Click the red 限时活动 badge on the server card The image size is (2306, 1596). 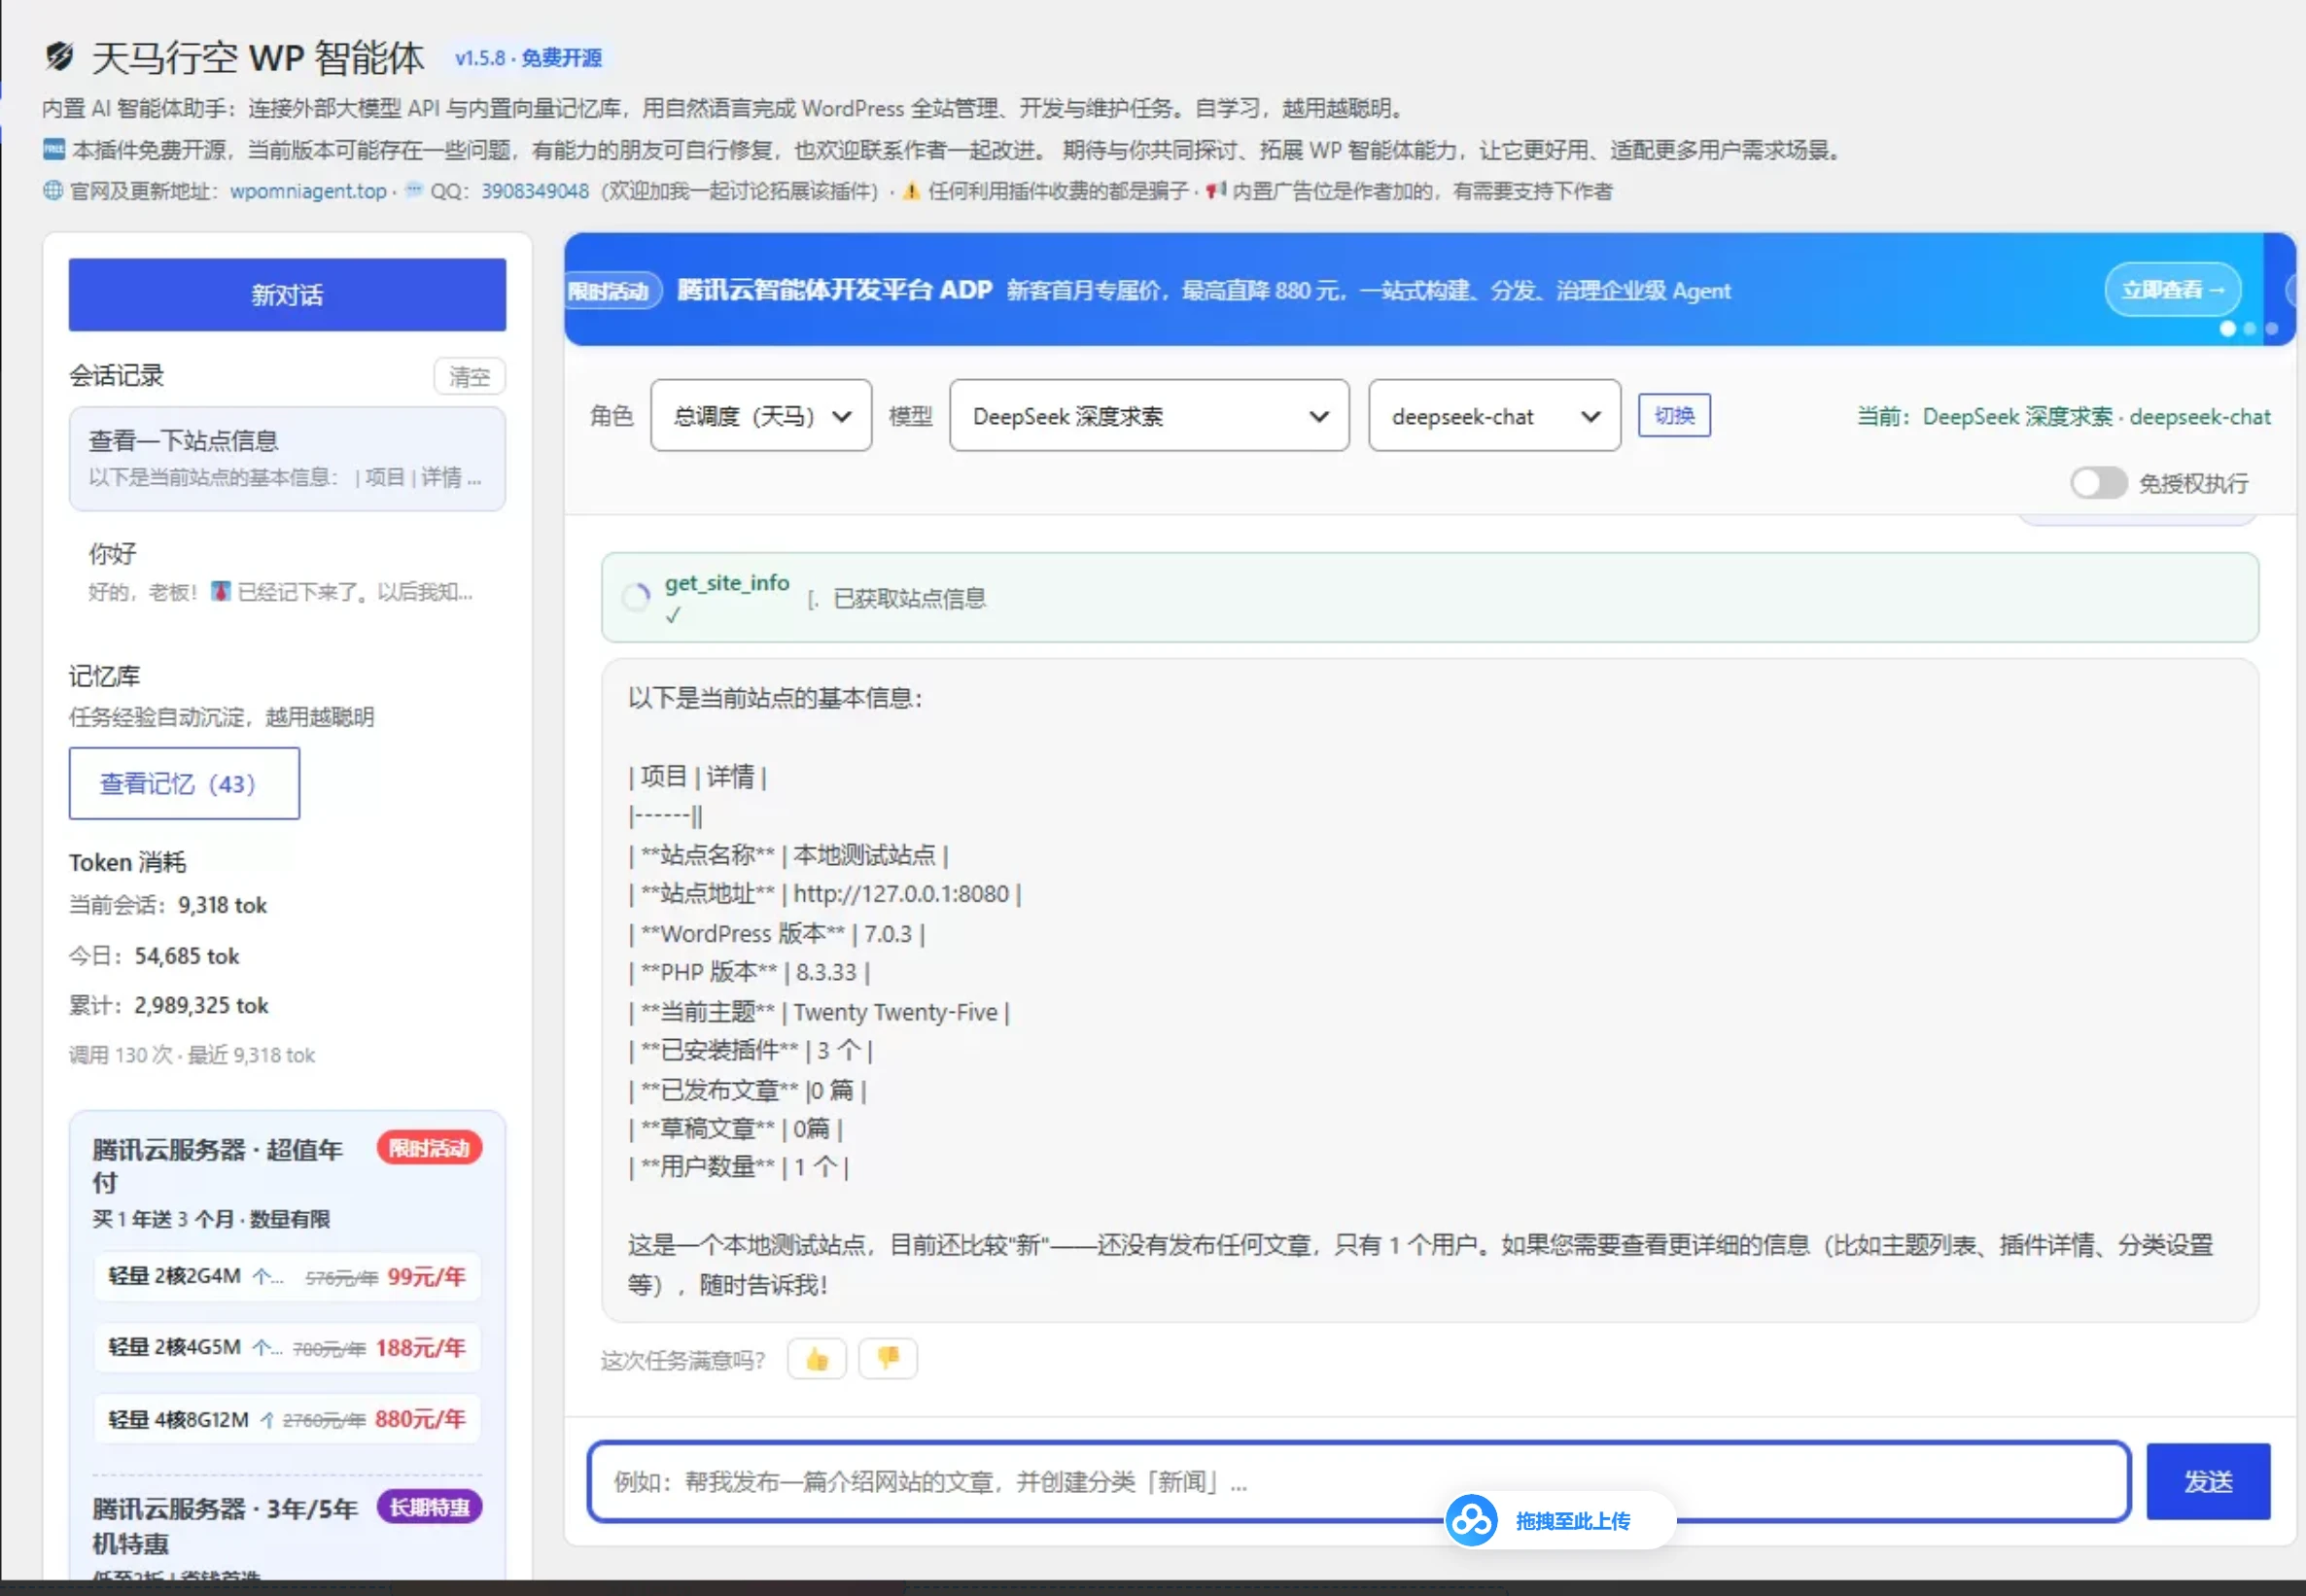429,1148
